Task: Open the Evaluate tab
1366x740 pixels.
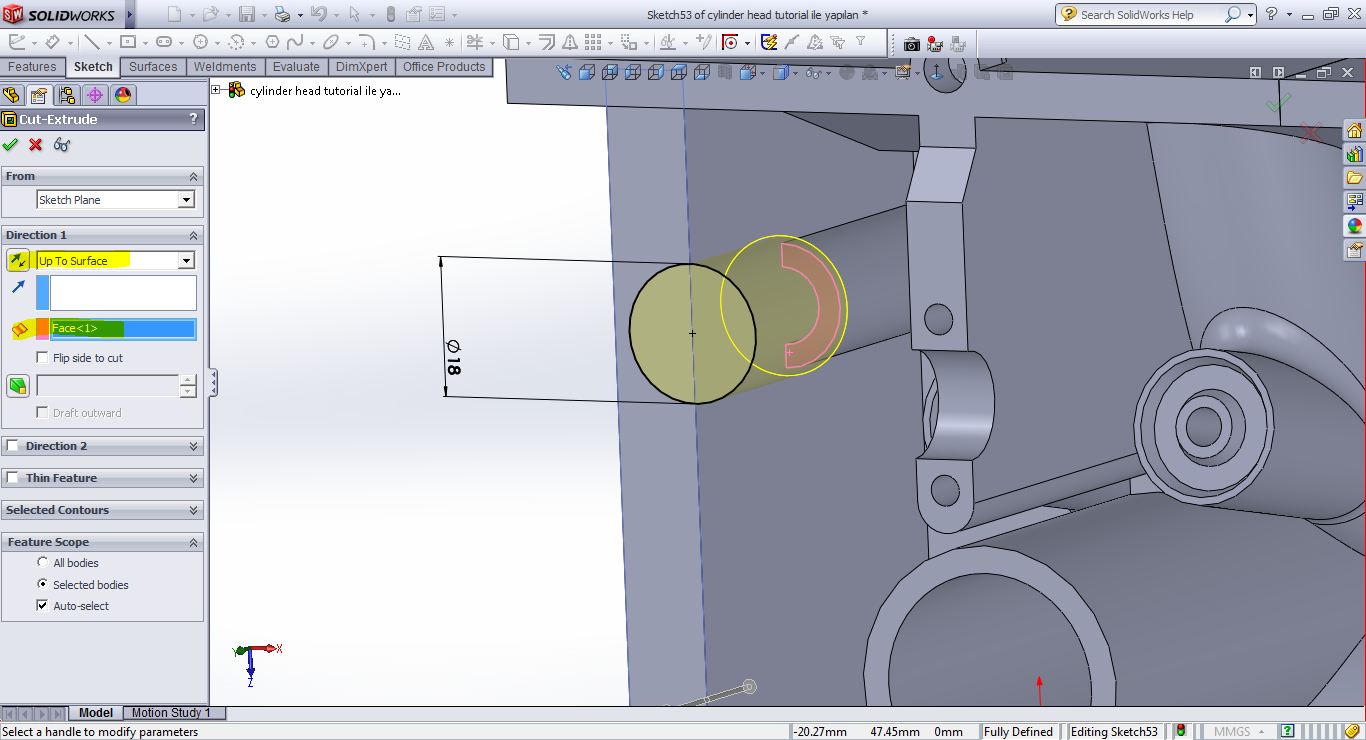Action: point(296,67)
